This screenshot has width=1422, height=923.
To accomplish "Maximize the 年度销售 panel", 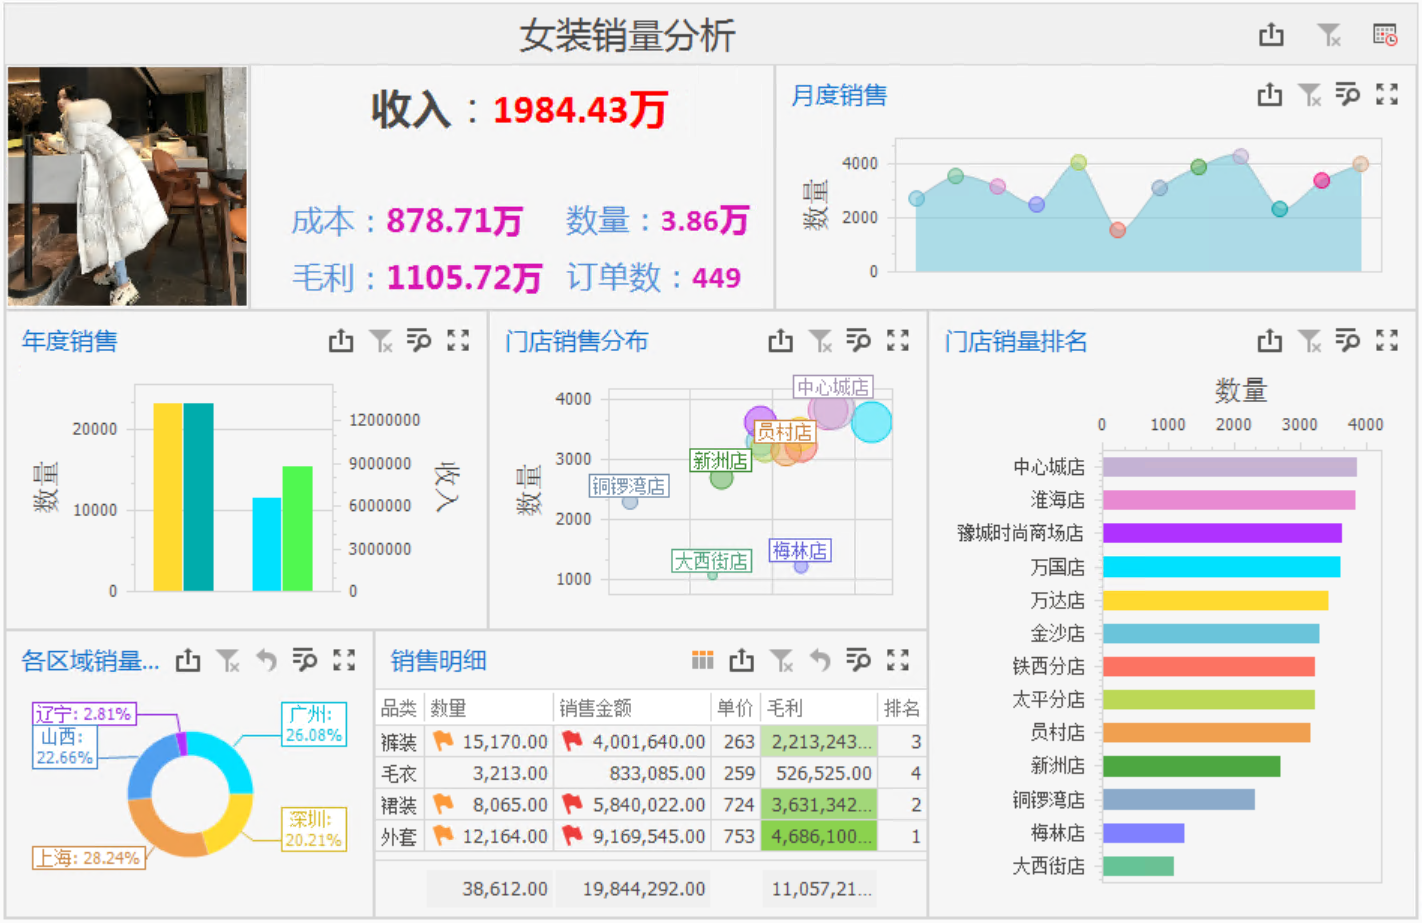I will click(458, 341).
